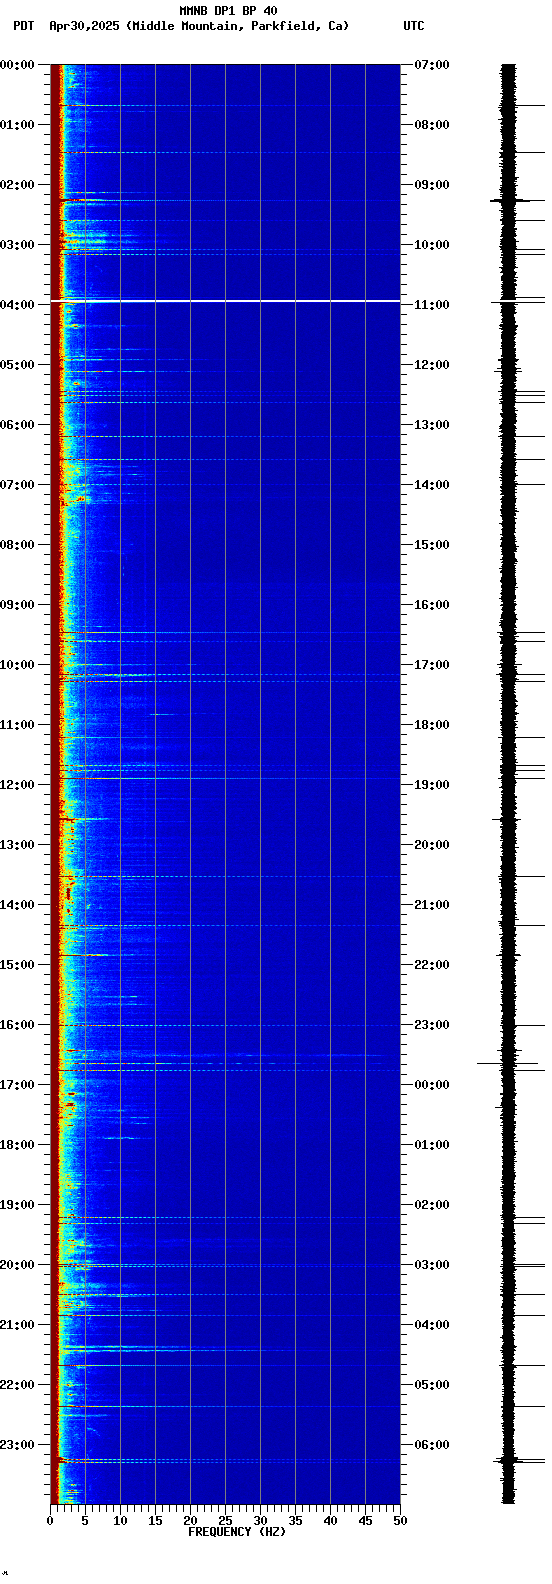Click the 23:00 label on PDT axis
552x1584 pixels.
[18, 1445]
